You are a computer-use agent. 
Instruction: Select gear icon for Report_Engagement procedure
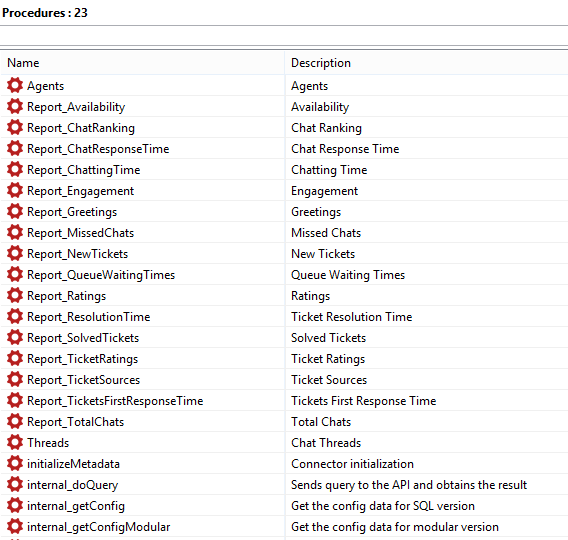tap(15, 191)
